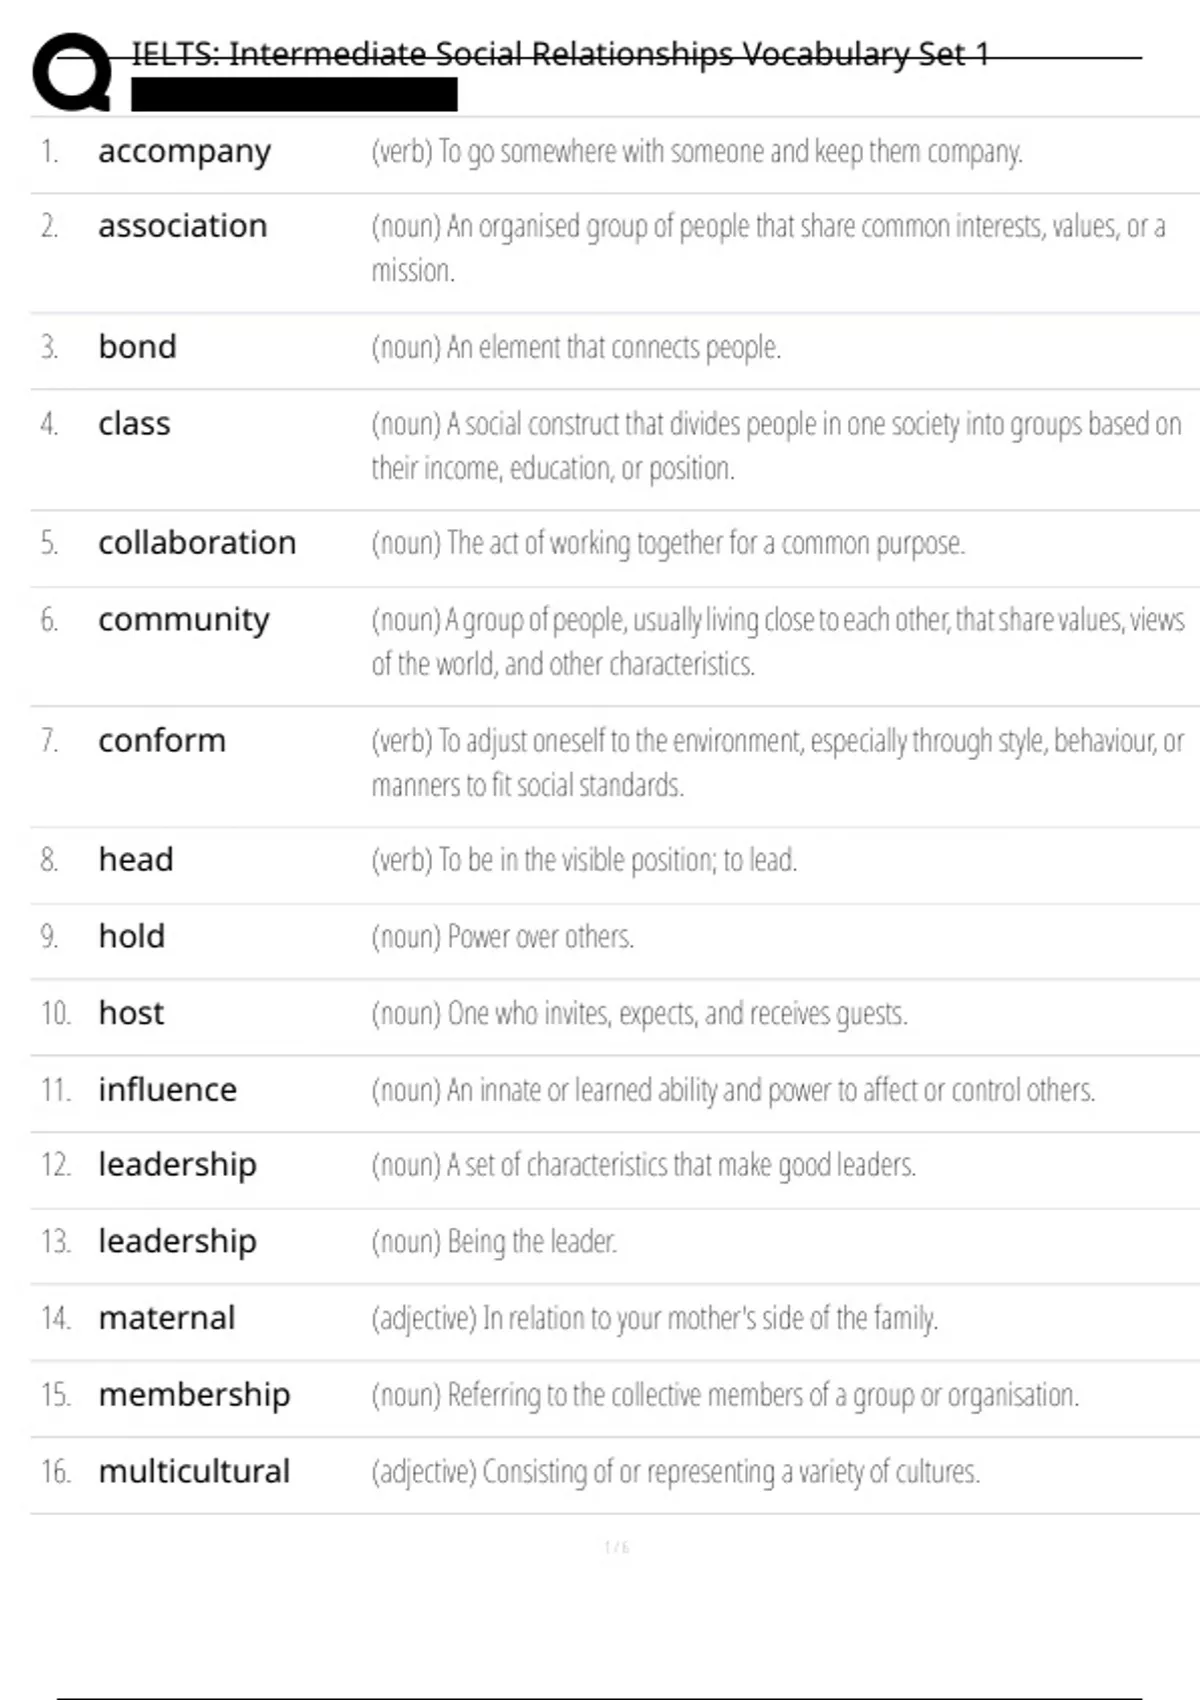Click the term 'influence'
Screen dimensions: 1200x1700
pos(167,1089)
